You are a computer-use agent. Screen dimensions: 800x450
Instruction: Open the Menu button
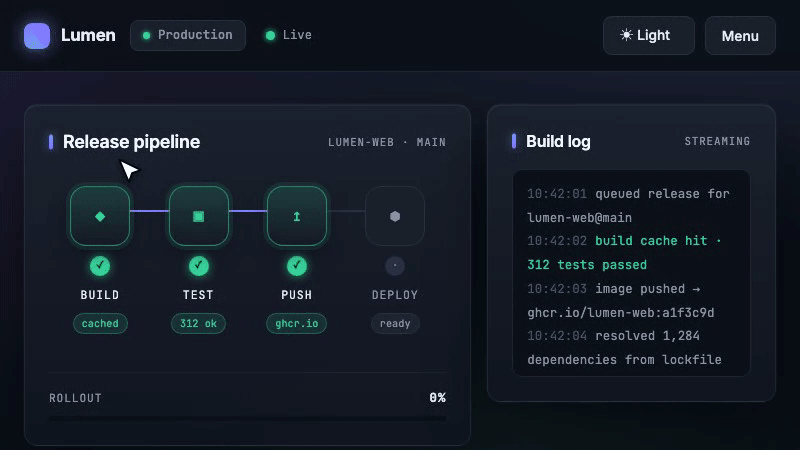[x=740, y=36]
